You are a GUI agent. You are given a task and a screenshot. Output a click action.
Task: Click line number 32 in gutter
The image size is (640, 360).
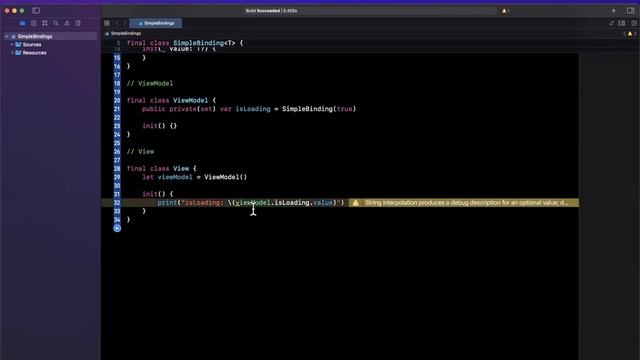click(117, 203)
